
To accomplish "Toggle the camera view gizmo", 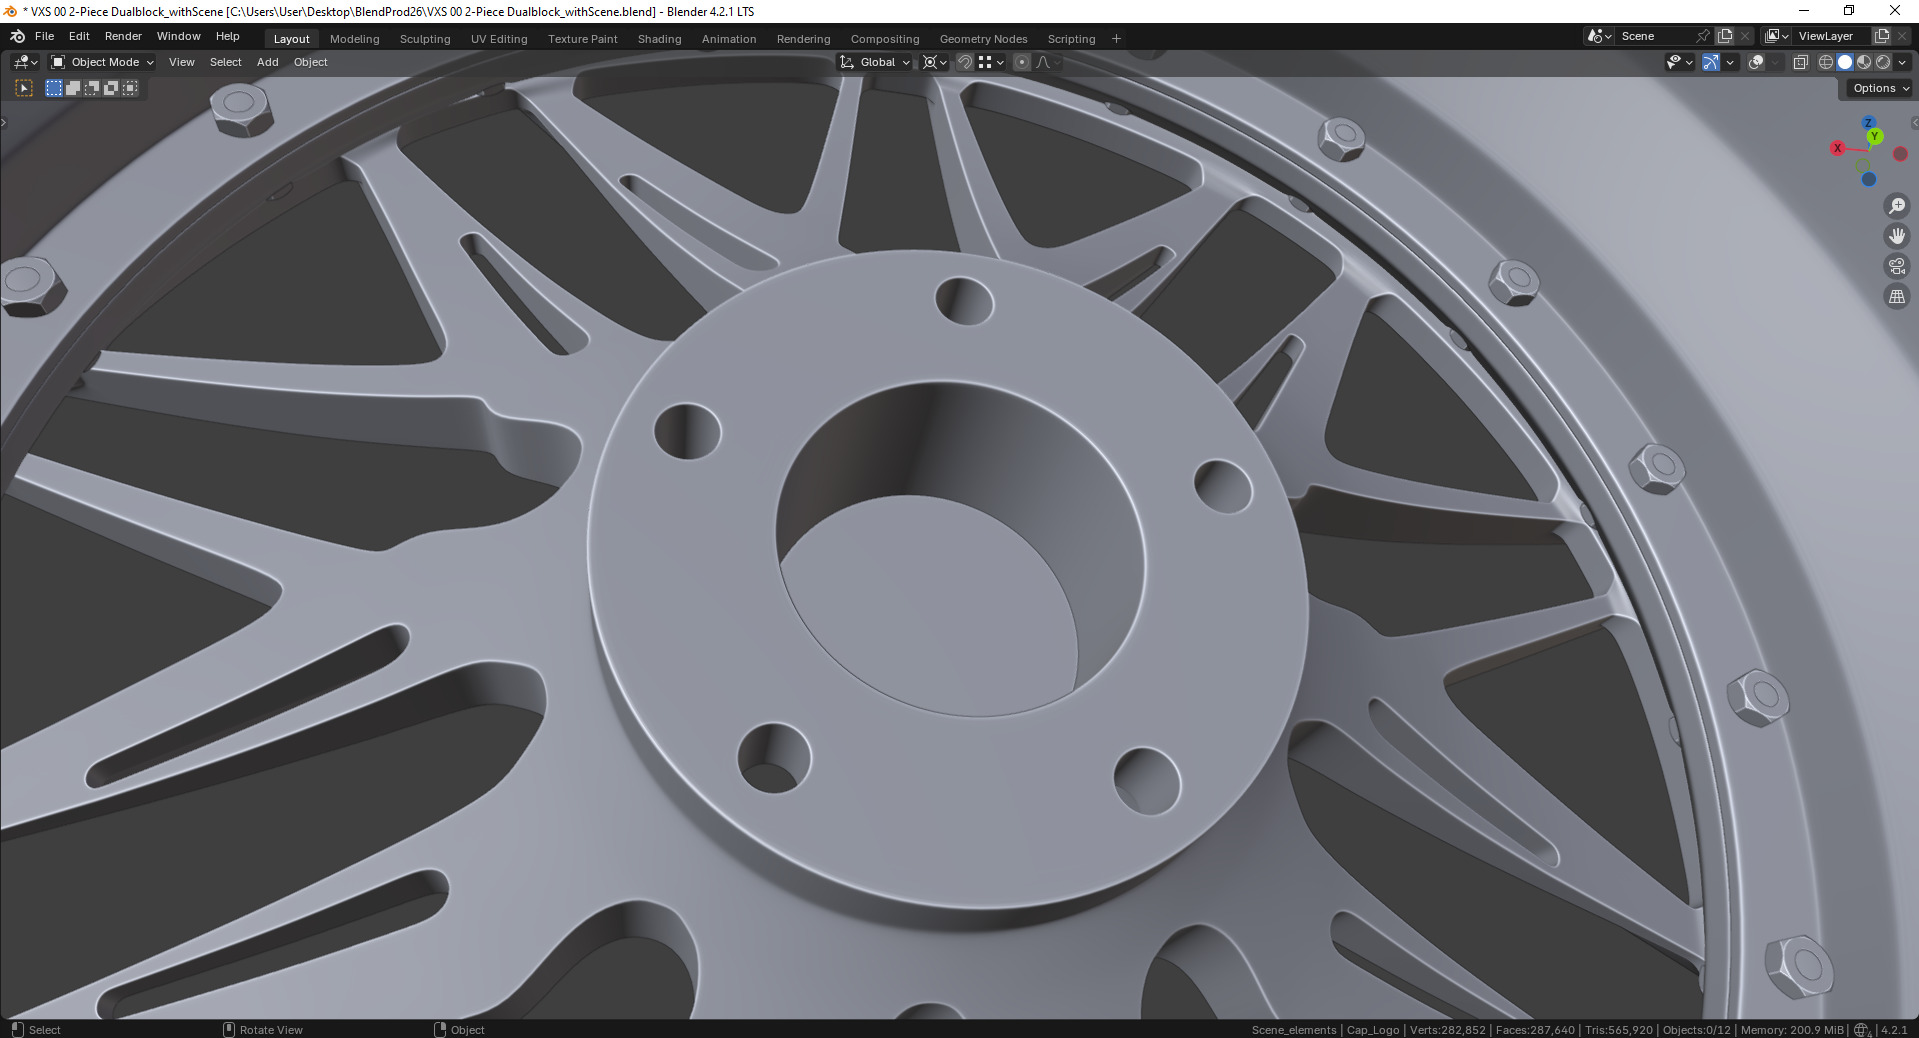I will pos(1897,266).
